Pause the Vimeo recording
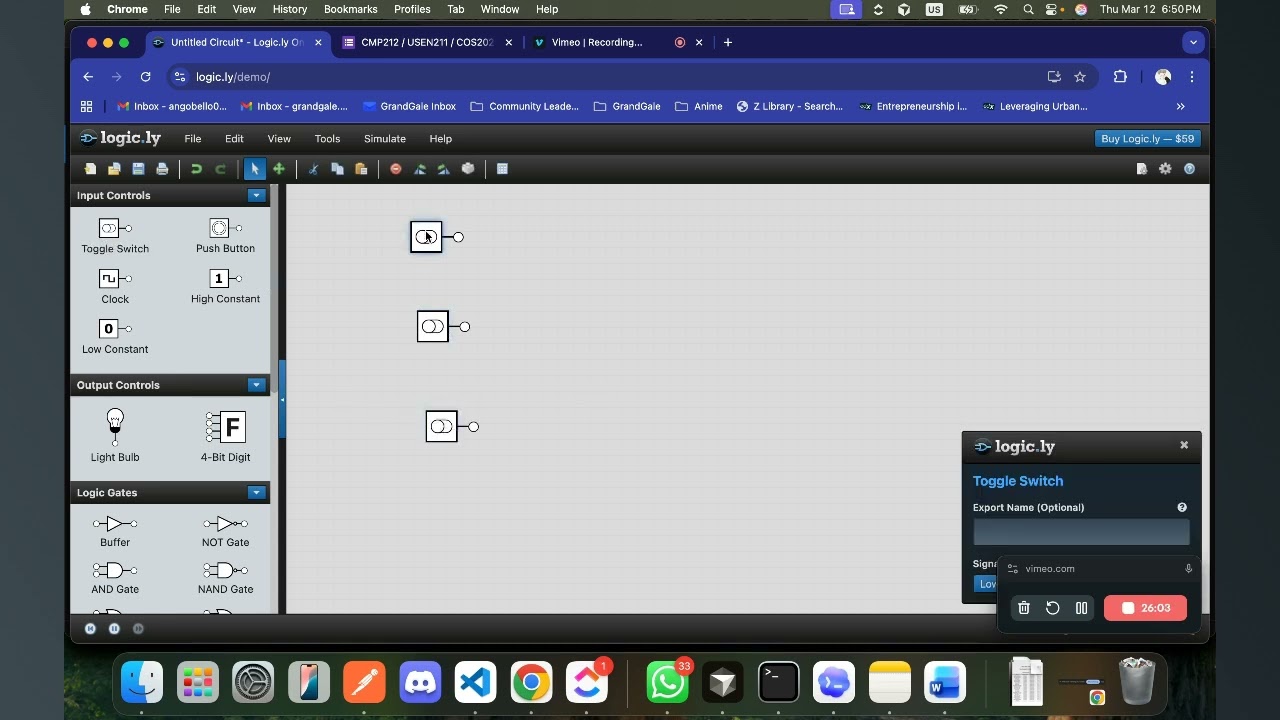Viewport: 1280px width, 720px height. 1081,608
